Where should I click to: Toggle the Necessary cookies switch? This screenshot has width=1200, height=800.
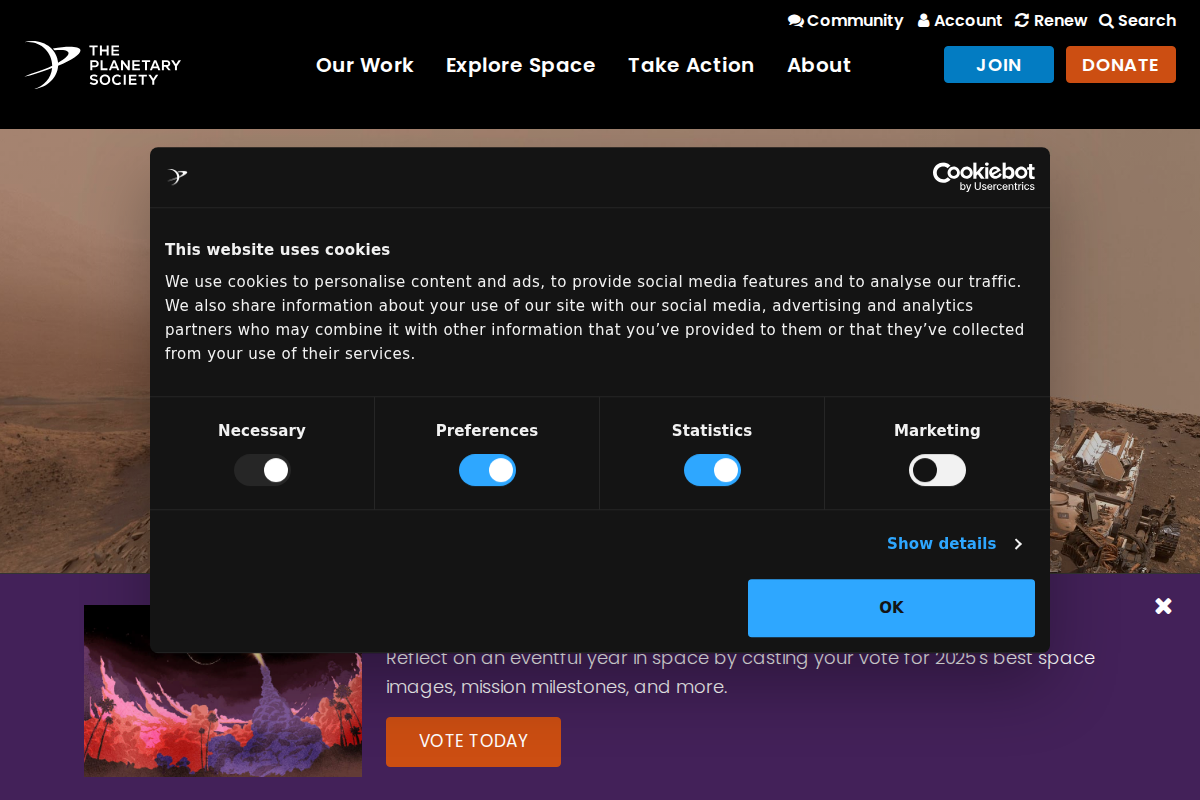tap(262, 470)
